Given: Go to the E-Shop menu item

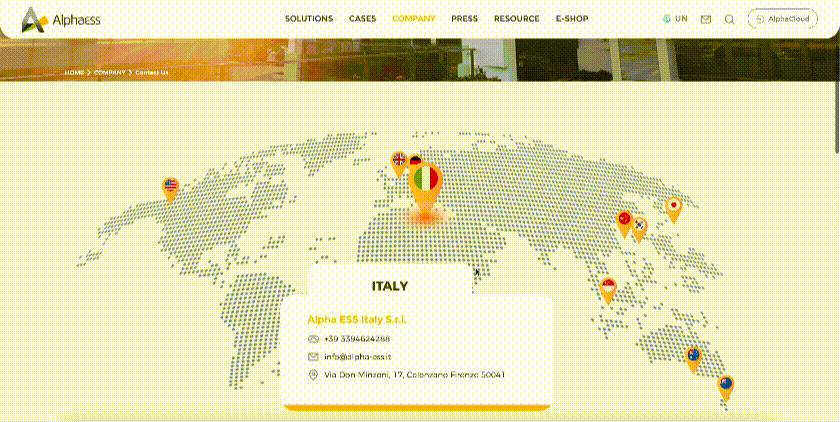Looking at the screenshot, I should (572, 19).
